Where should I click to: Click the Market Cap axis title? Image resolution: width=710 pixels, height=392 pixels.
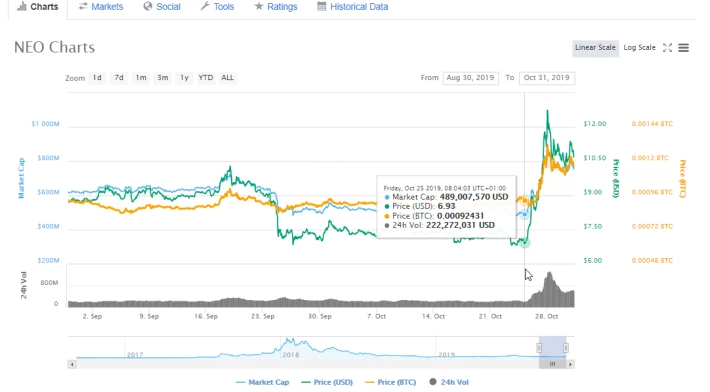point(21,178)
